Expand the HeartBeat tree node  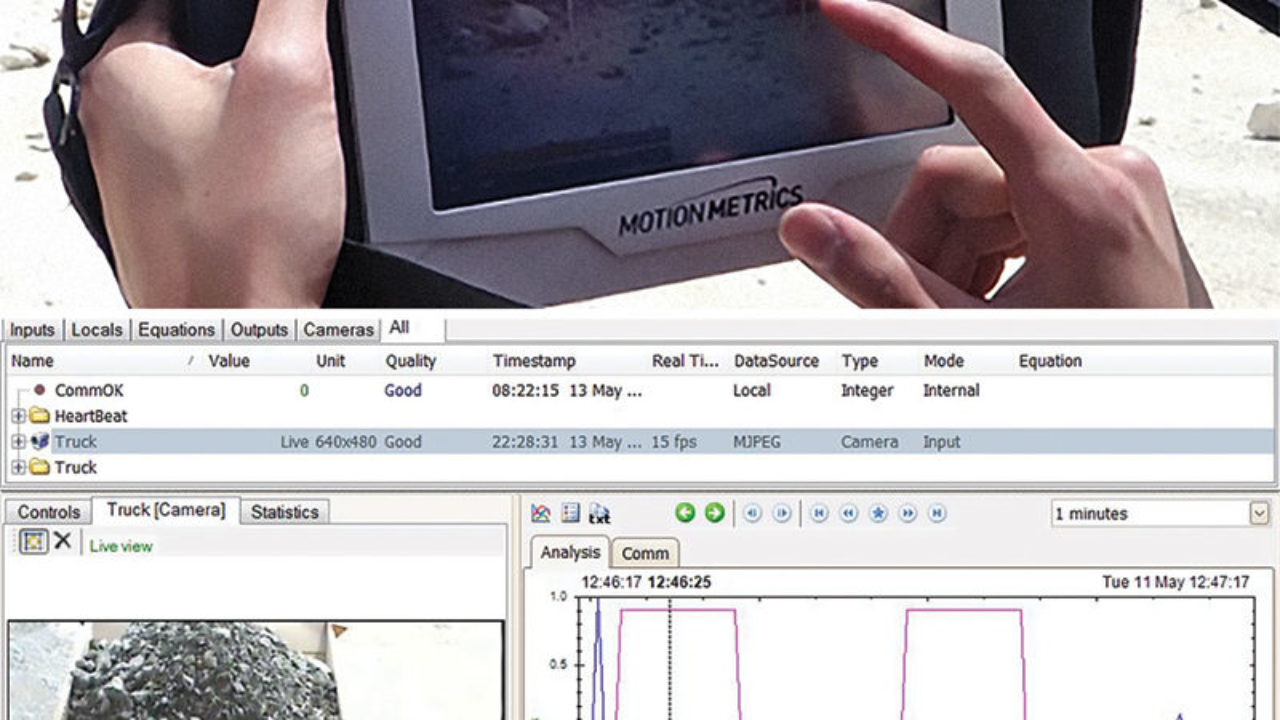click(18, 416)
